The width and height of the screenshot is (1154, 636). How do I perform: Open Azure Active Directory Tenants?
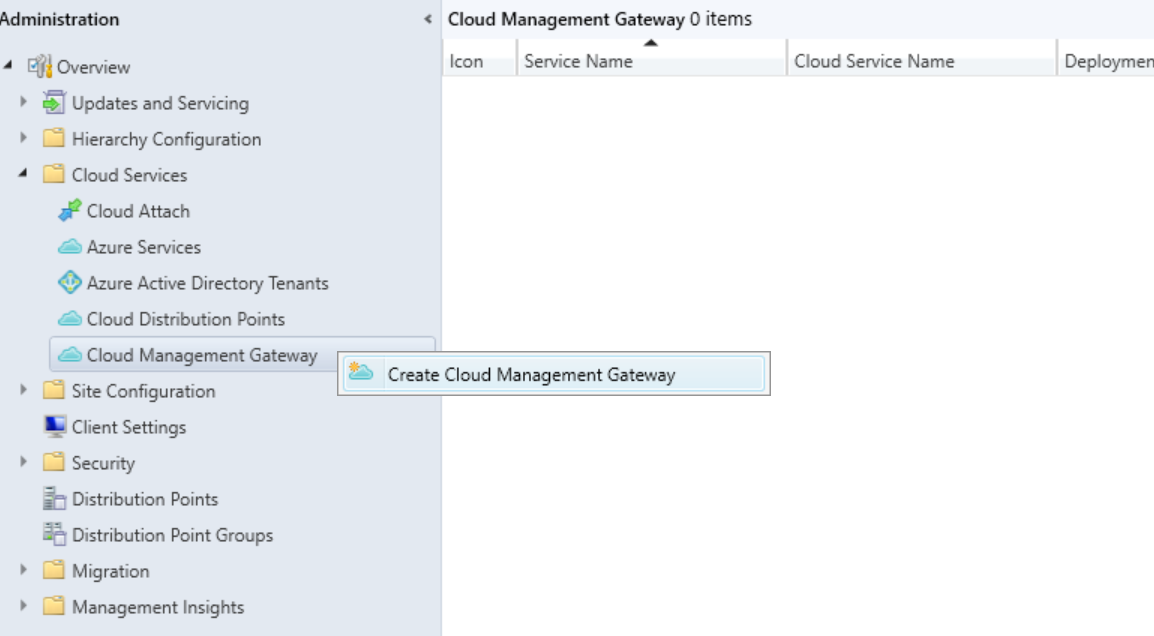coord(208,283)
